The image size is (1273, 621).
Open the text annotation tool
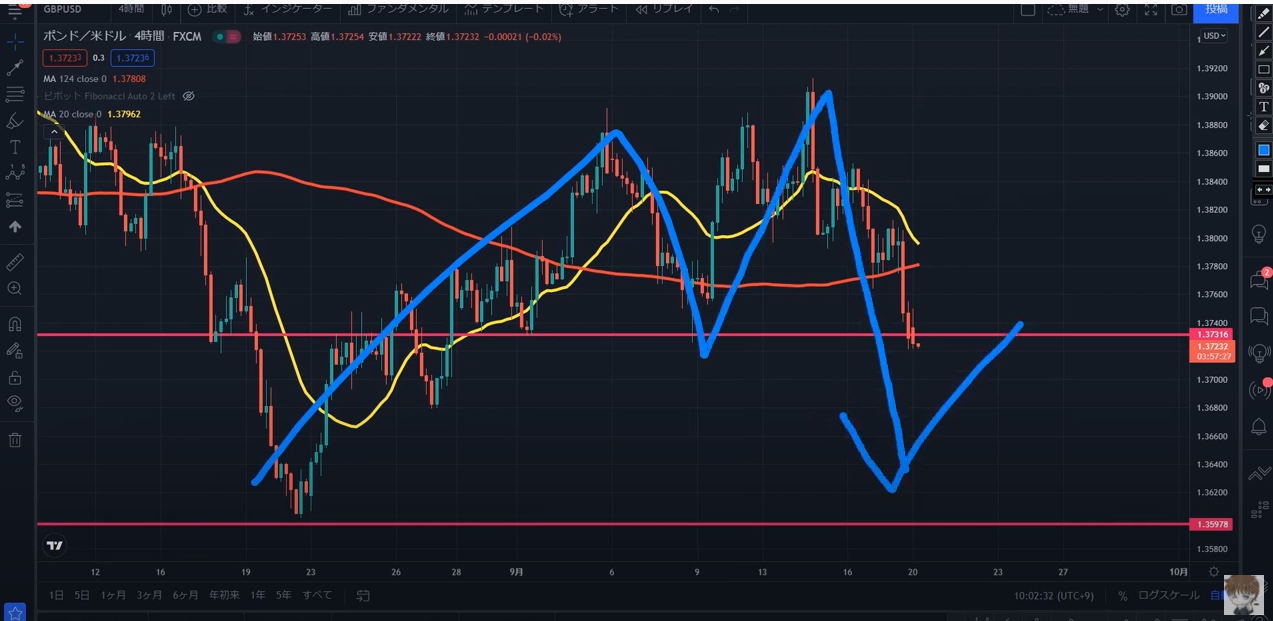pyautogui.click(x=15, y=147)
